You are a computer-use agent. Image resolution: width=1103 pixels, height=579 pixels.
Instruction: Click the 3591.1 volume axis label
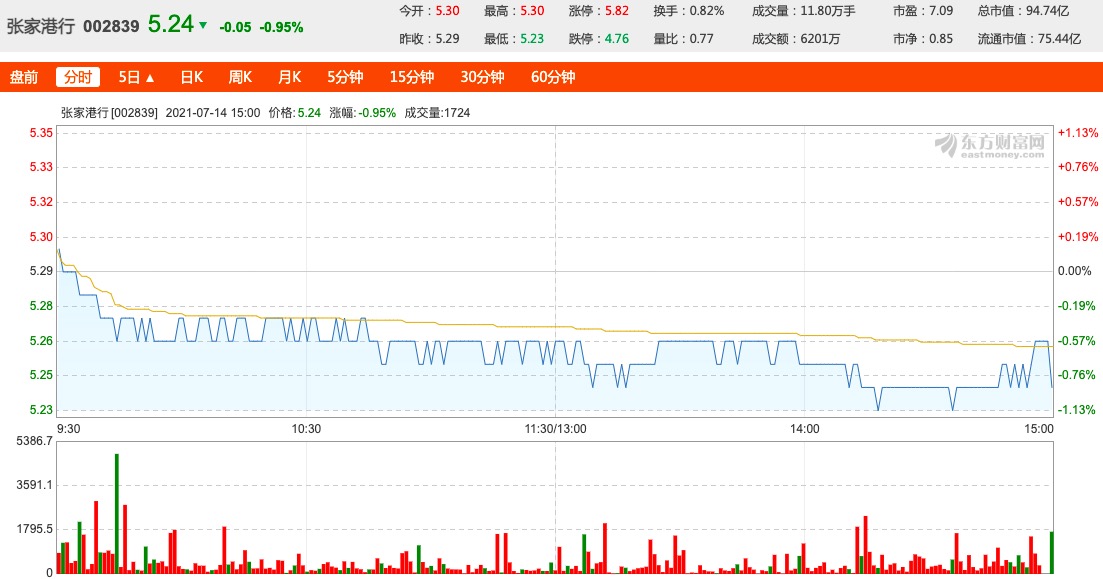click(x=34, y=485)
